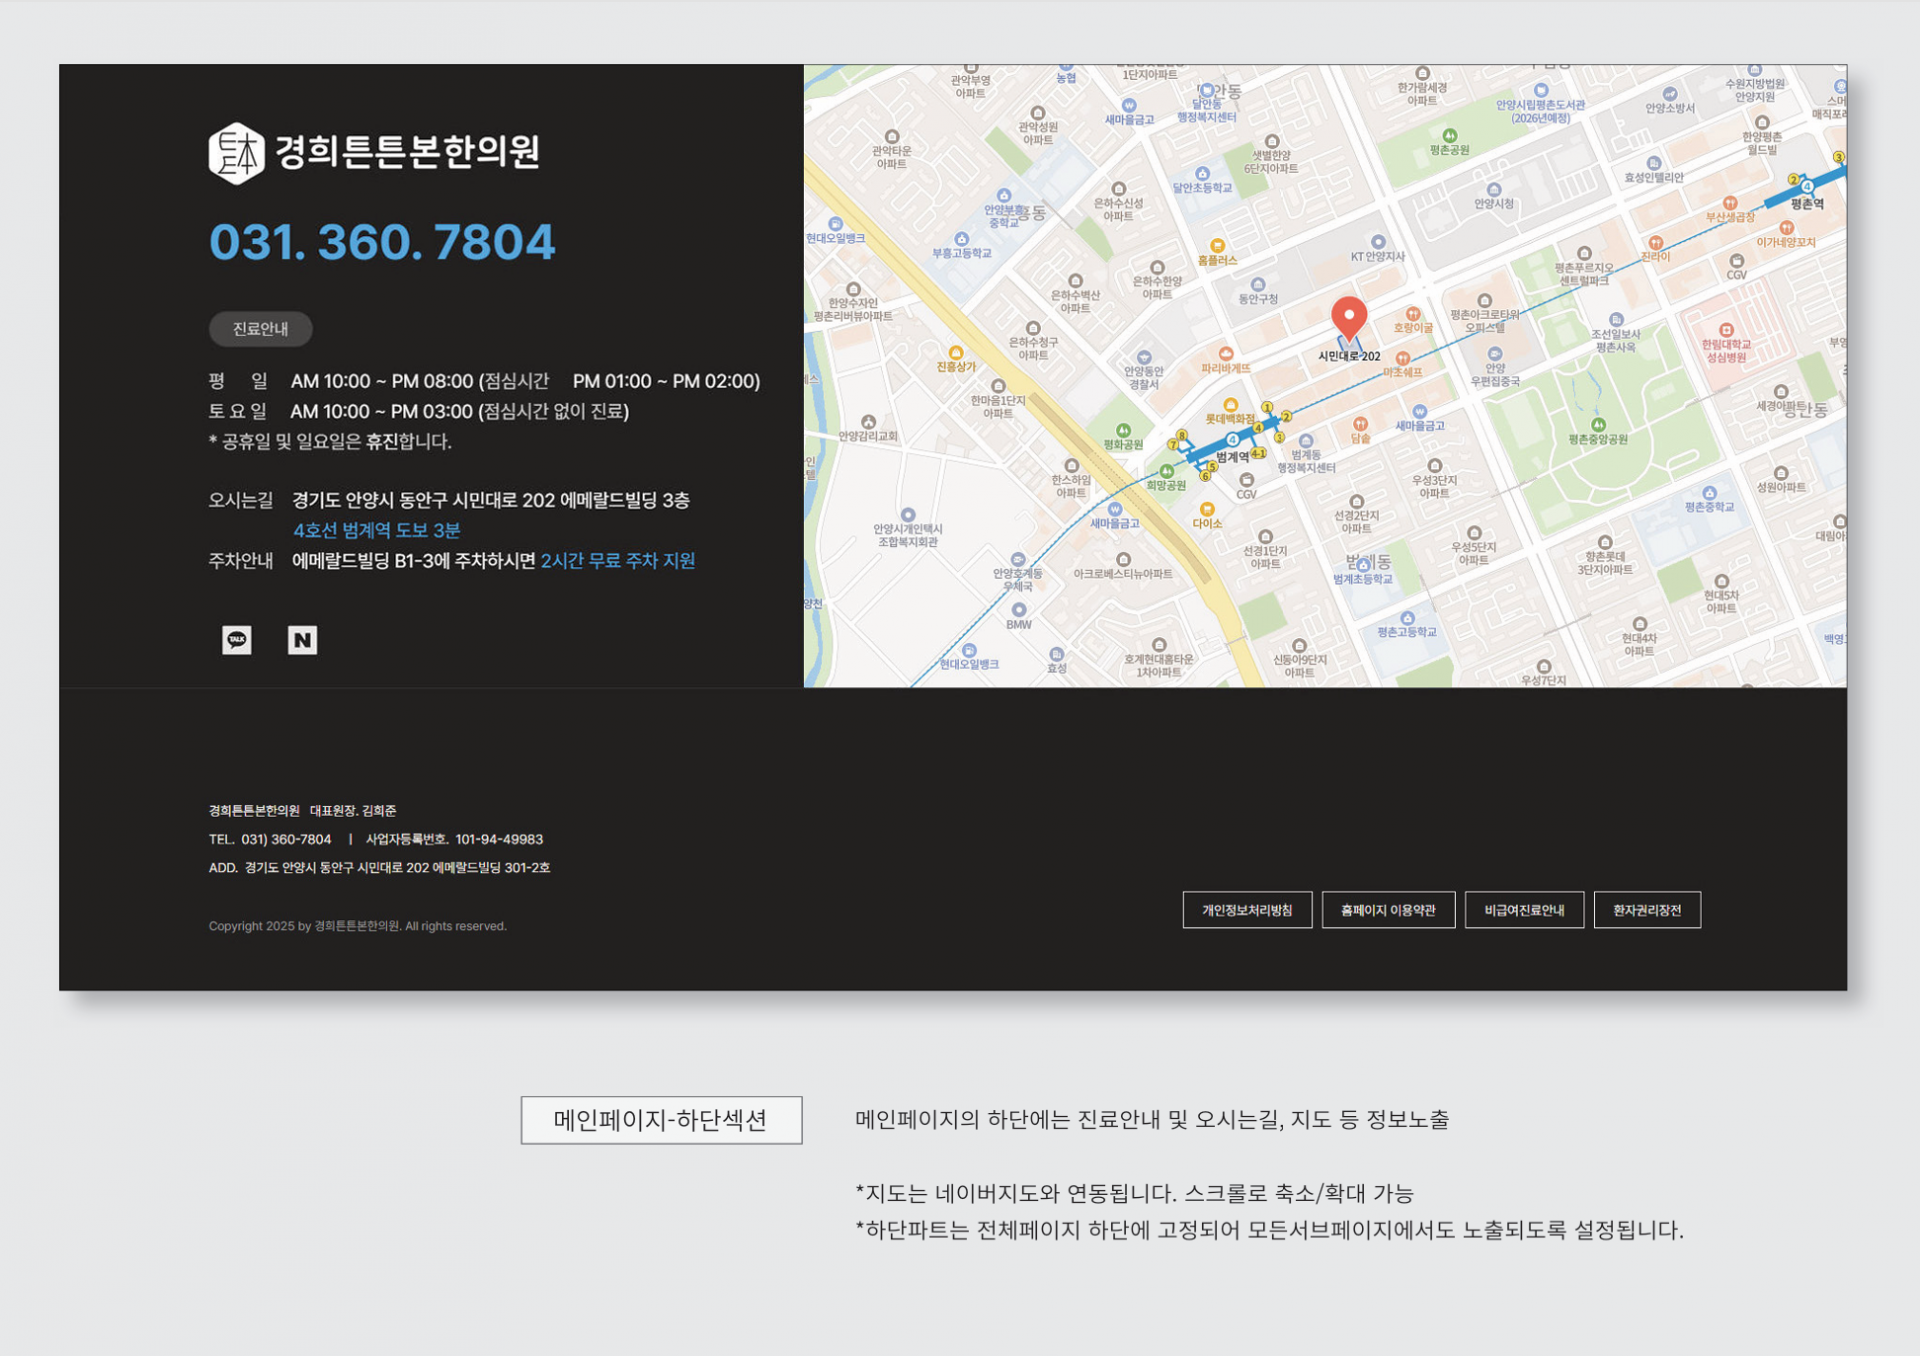
Task: Click the 2시간 무료 주차 지원 text
Action: click(618, 561)
